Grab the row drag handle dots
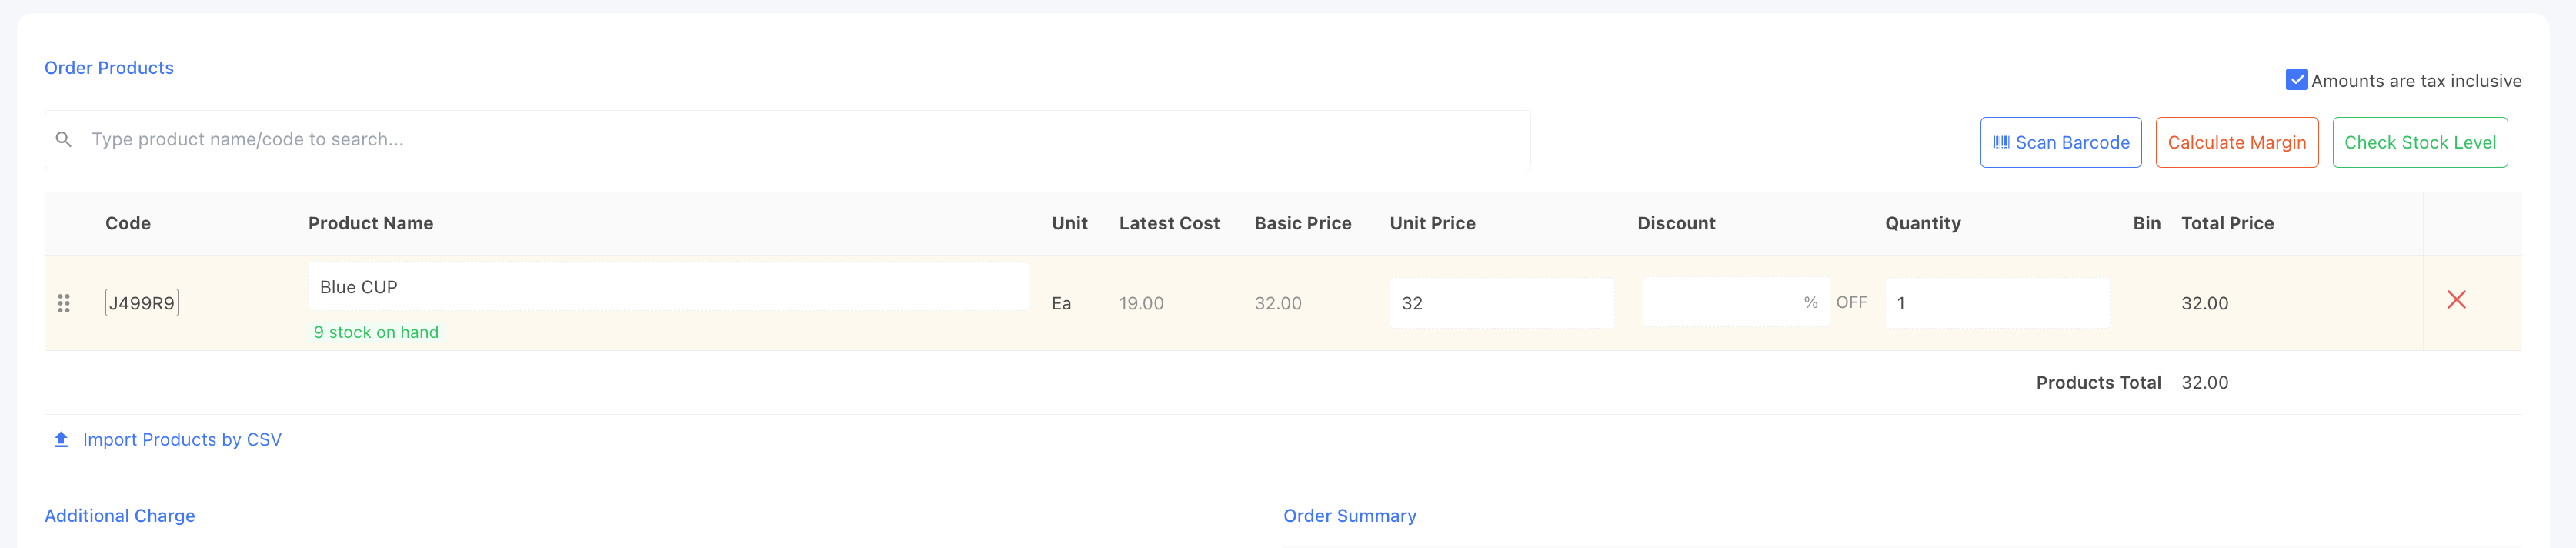The image size is (2576, 548). [x=64, y=303]
